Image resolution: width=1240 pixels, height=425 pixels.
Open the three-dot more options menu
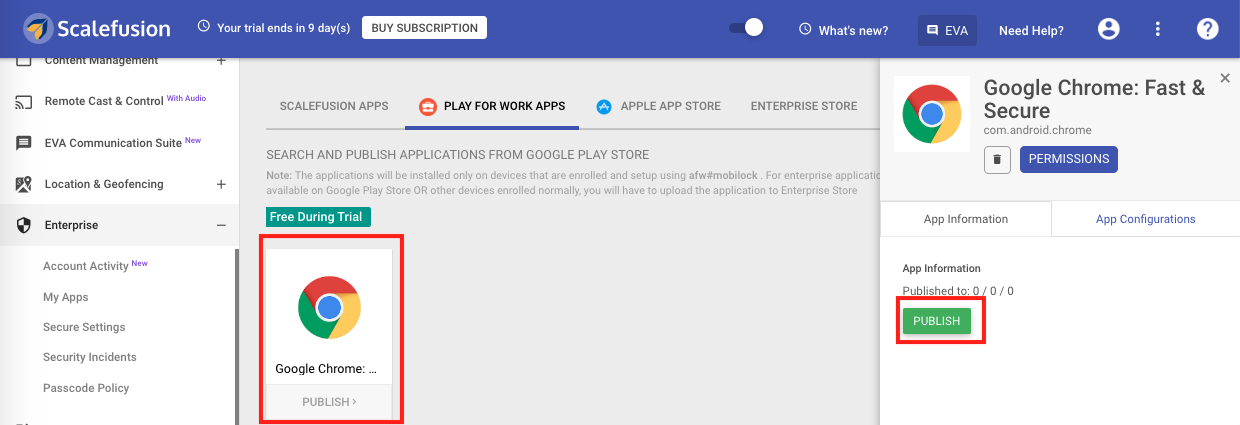click(1158, 29)
